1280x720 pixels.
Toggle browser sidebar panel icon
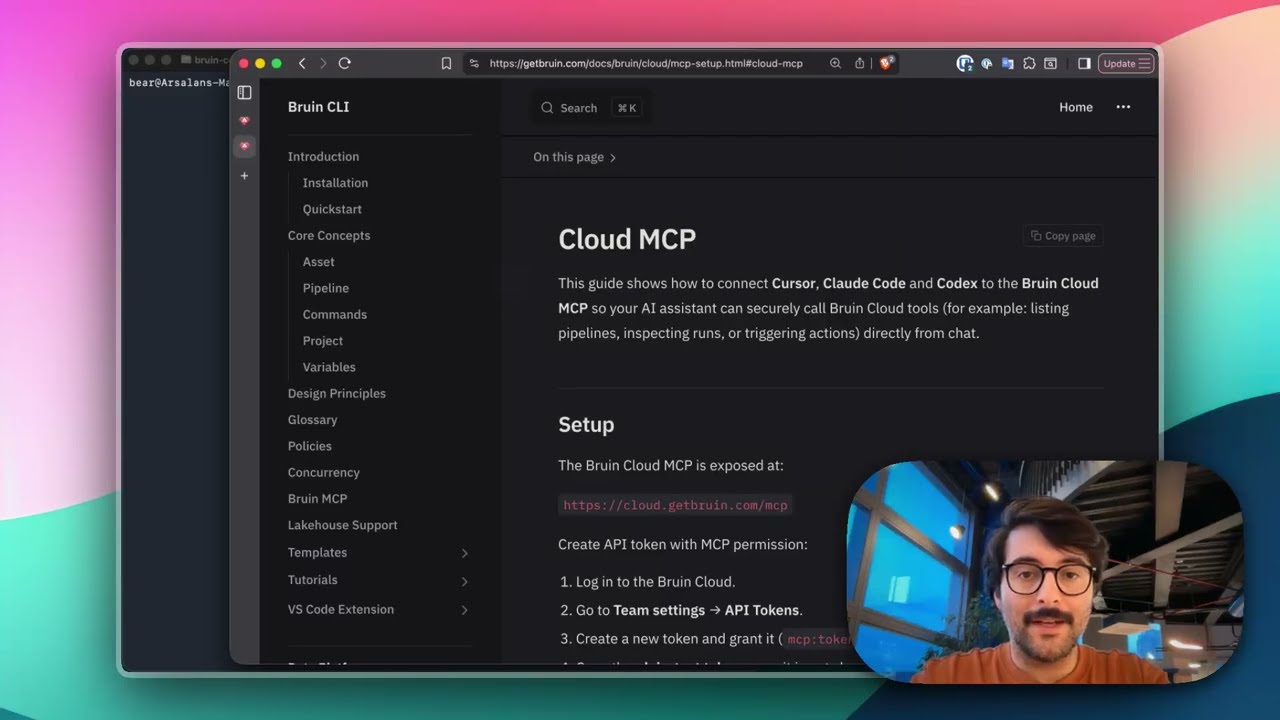pos(1084,63)
